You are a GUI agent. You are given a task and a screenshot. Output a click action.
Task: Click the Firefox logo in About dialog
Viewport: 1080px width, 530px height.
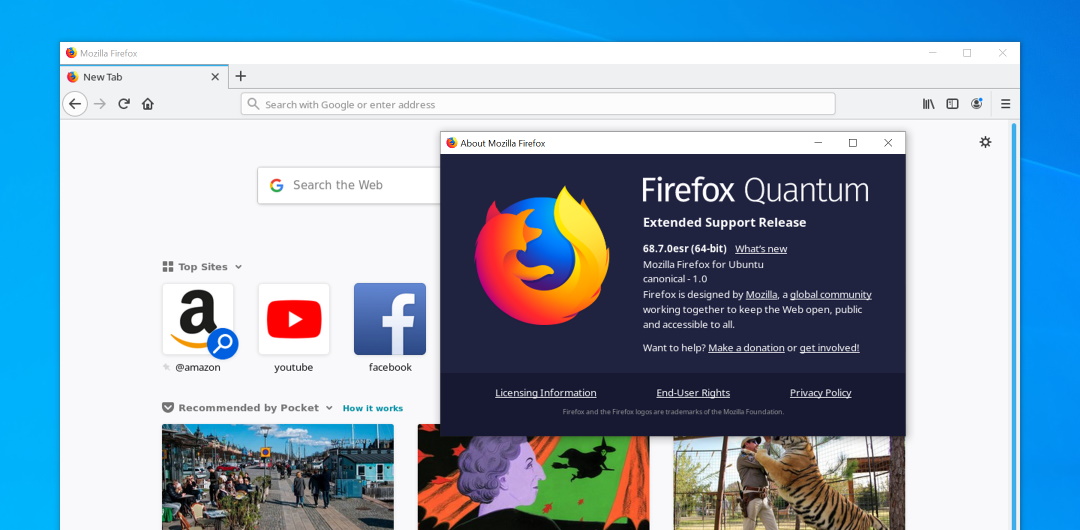point(542,255)
